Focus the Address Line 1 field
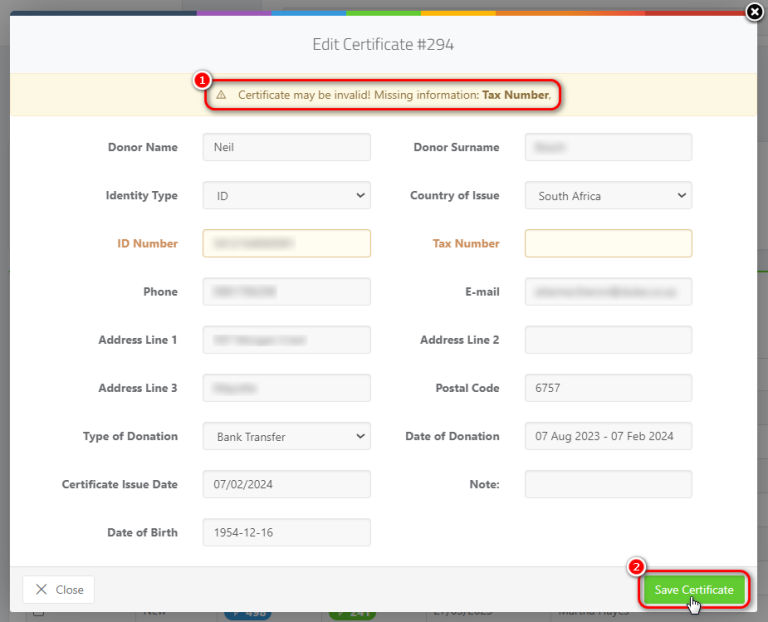 point(286,340)
